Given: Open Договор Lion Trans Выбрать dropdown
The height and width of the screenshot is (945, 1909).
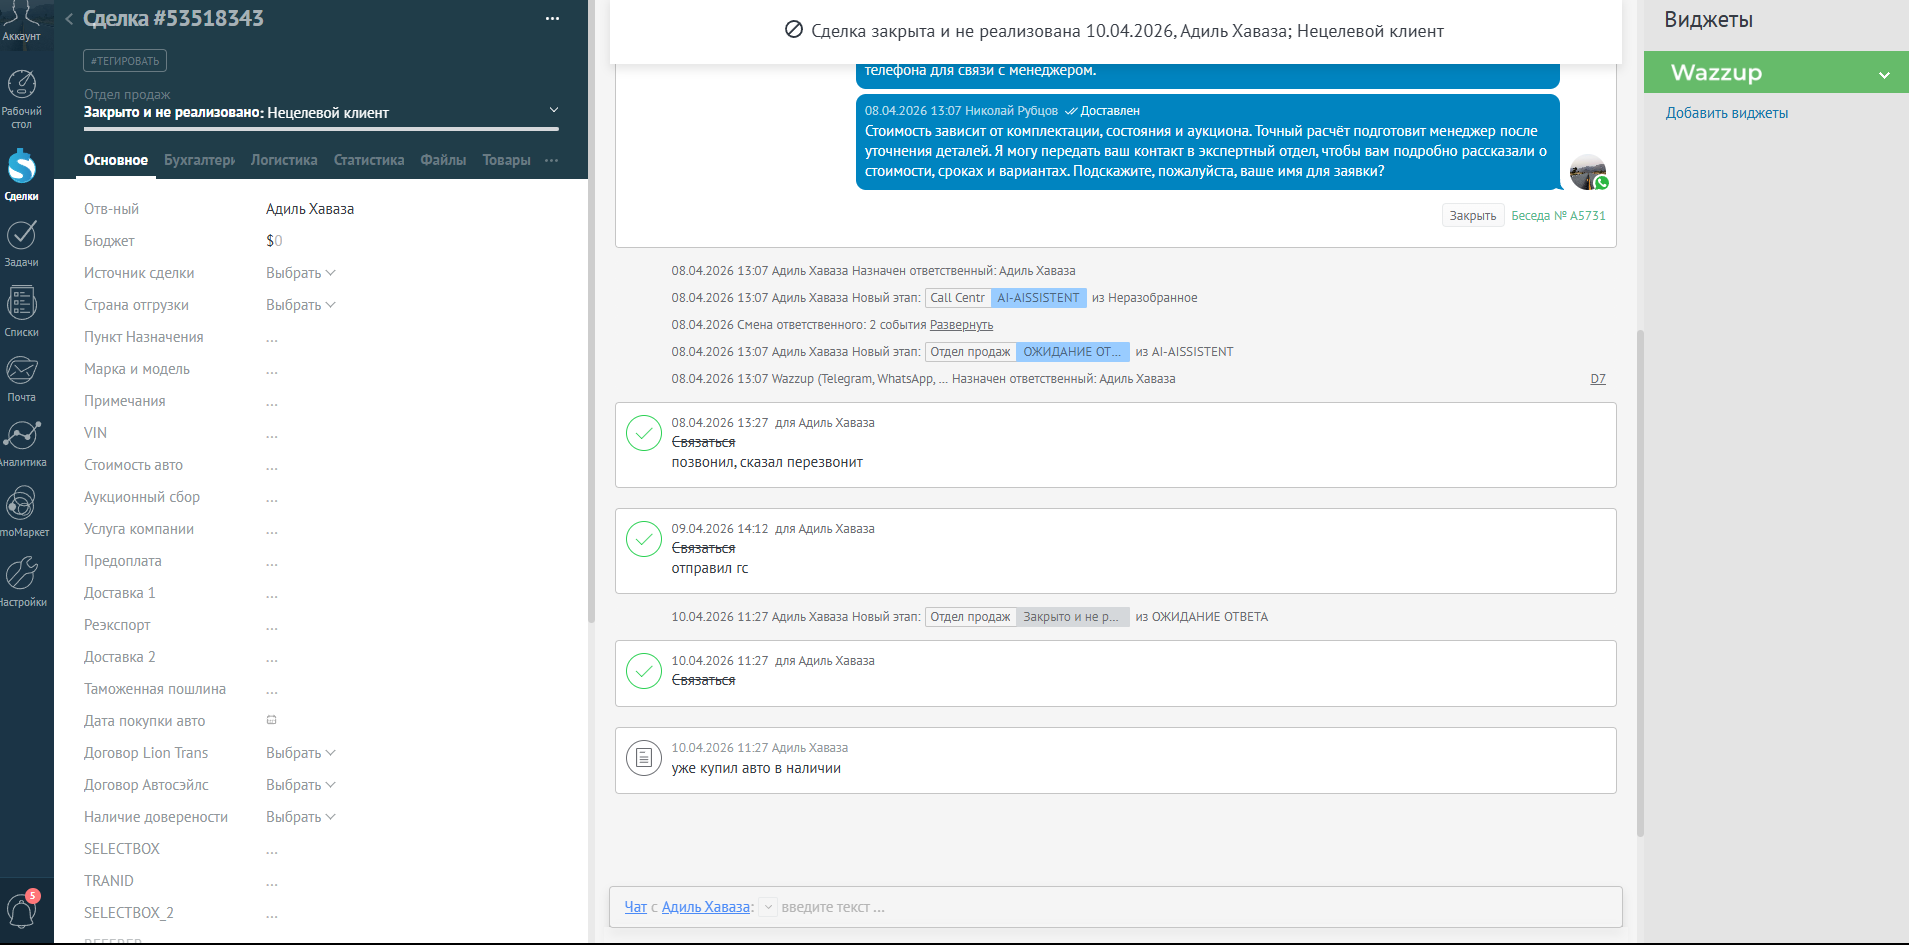Looking at the screenshot, I should [300, 753].
